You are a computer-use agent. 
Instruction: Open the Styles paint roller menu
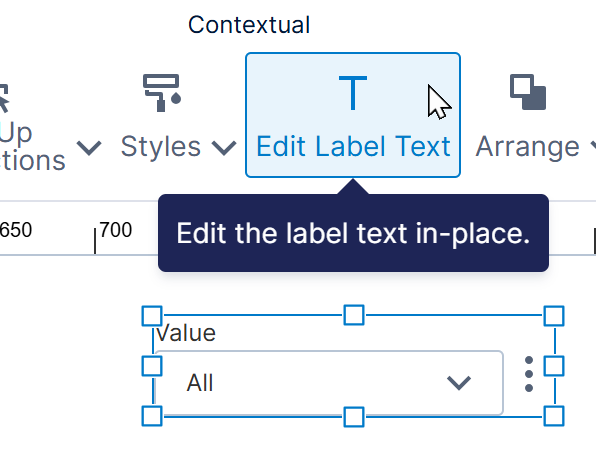162,93
